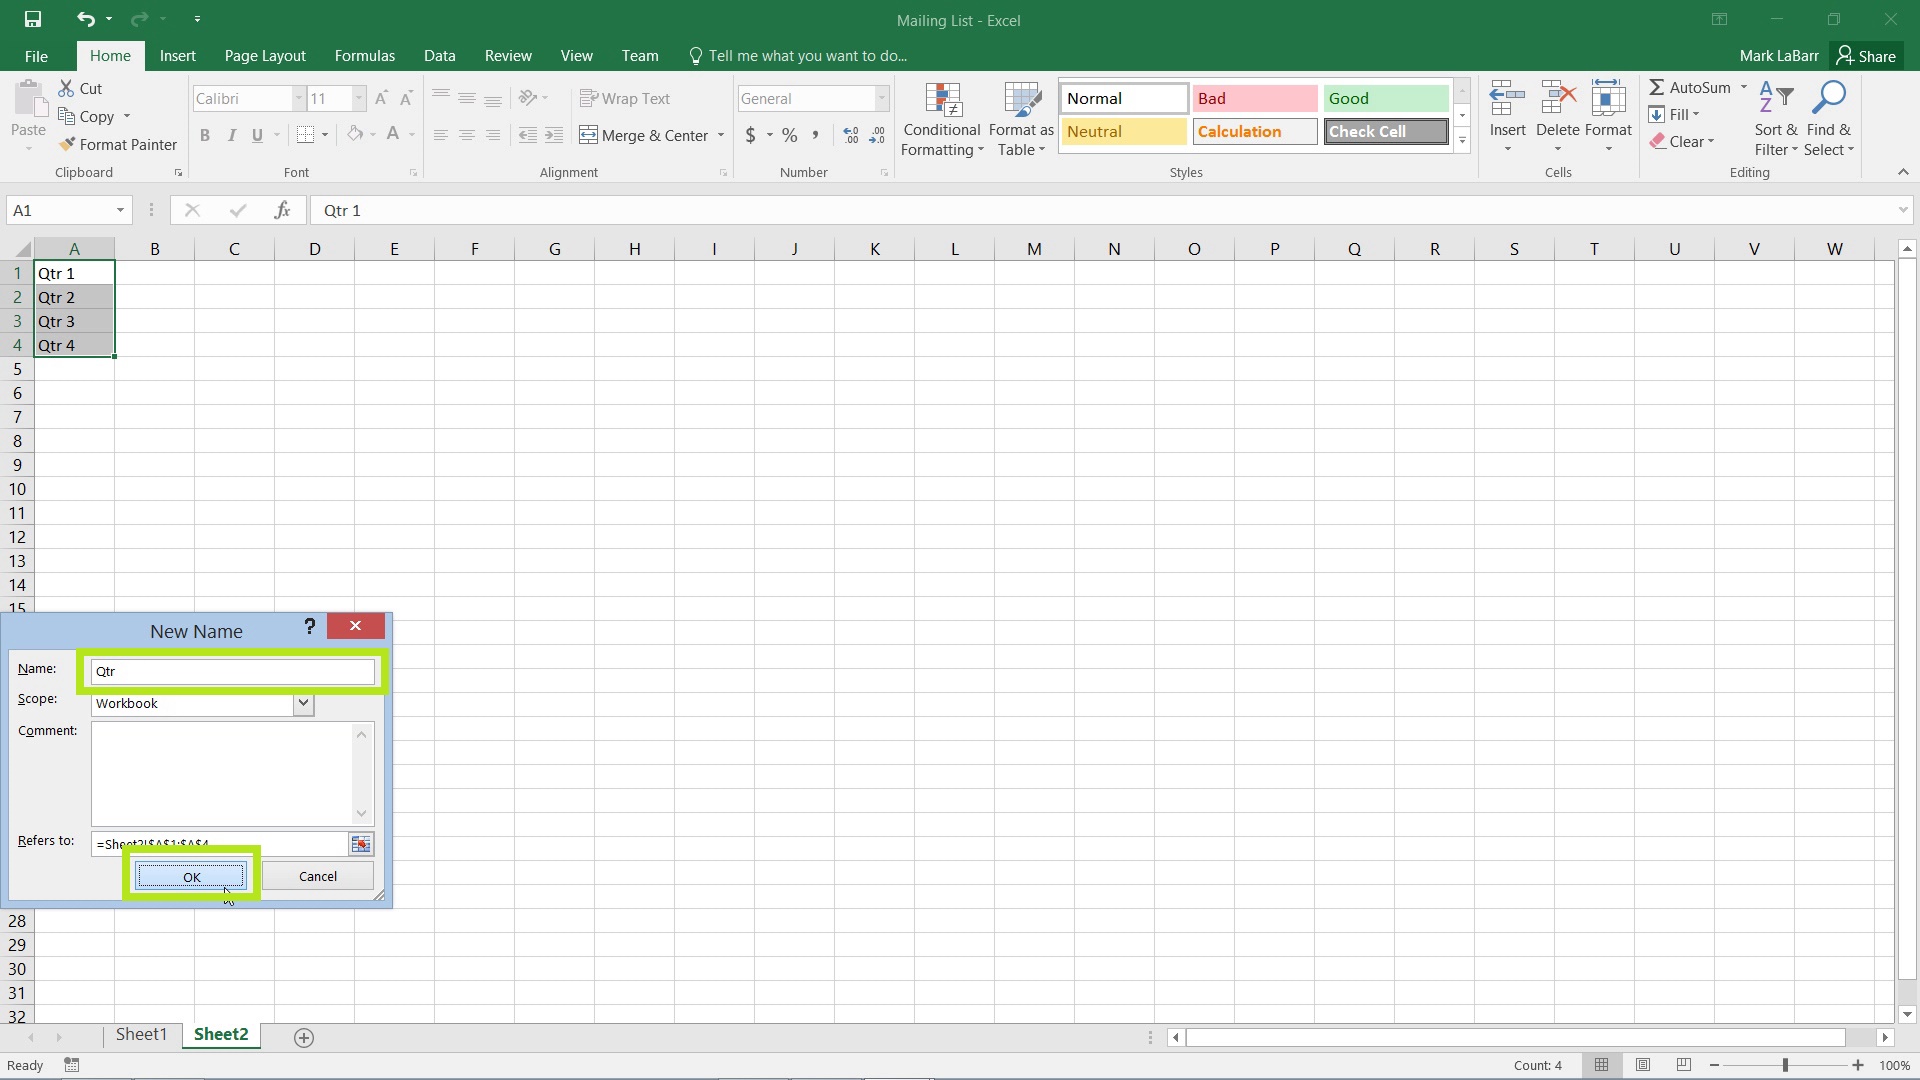Screen dimensions: 1920x1080
Task: Click the Conditional Formatting icon
Action: pyautogui.click(x=943, y=115)
